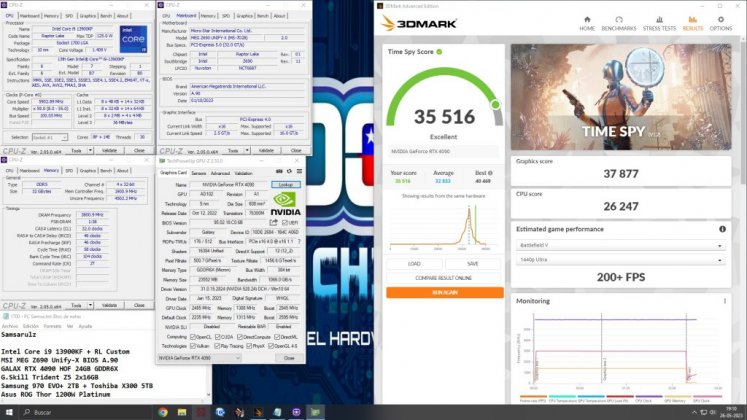Click the Time Spy score validation checkmark

(x=439, y=51)
